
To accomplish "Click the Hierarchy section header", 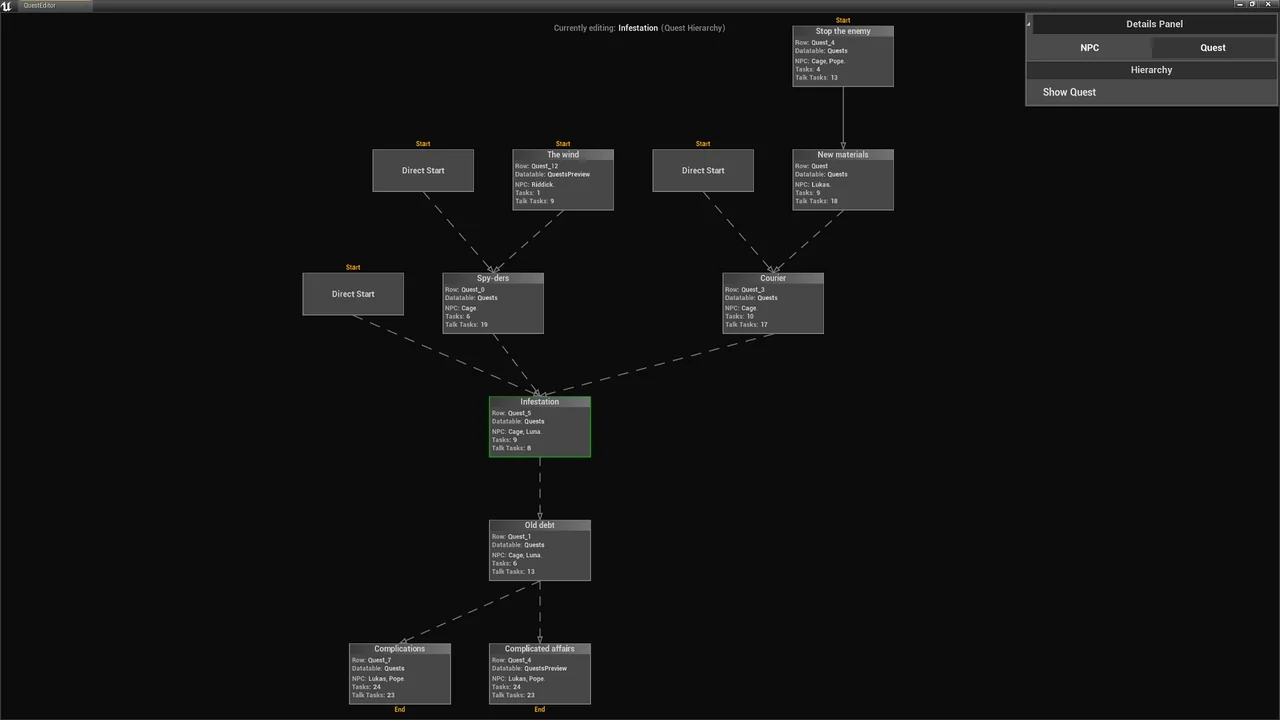I will click(1151, 70).
